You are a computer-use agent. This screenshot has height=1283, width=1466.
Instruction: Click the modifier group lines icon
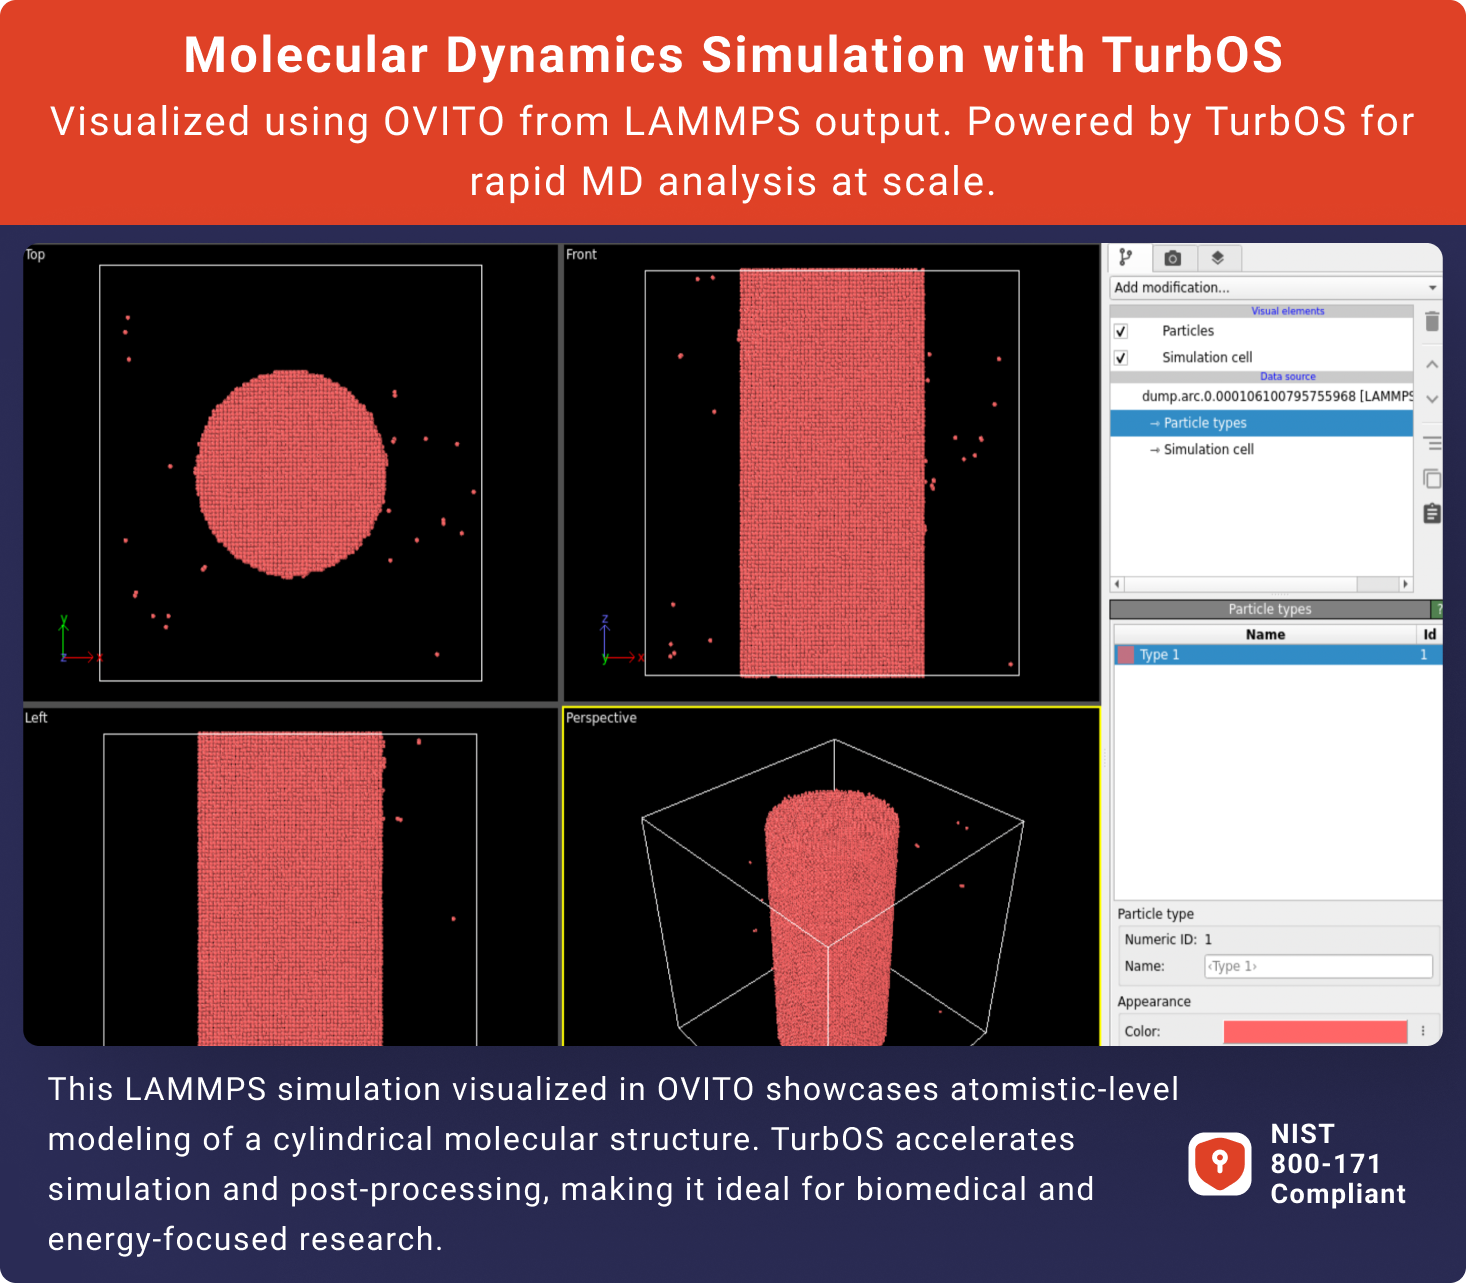(1432, 443)
